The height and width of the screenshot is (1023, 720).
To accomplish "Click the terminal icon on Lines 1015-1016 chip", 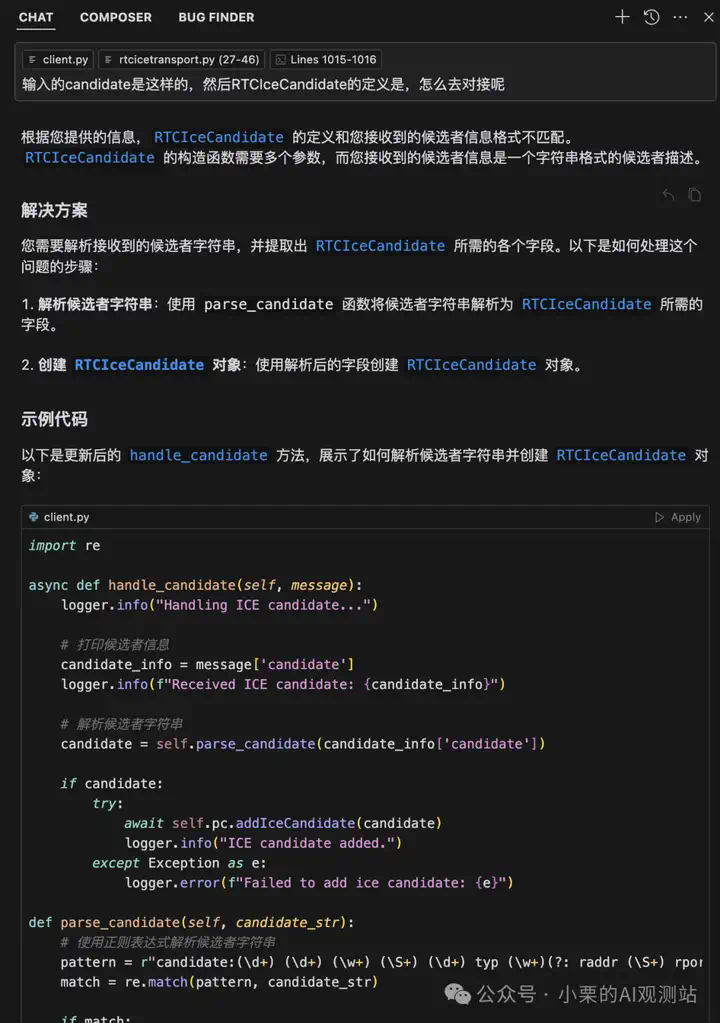I will coord(280,59).
